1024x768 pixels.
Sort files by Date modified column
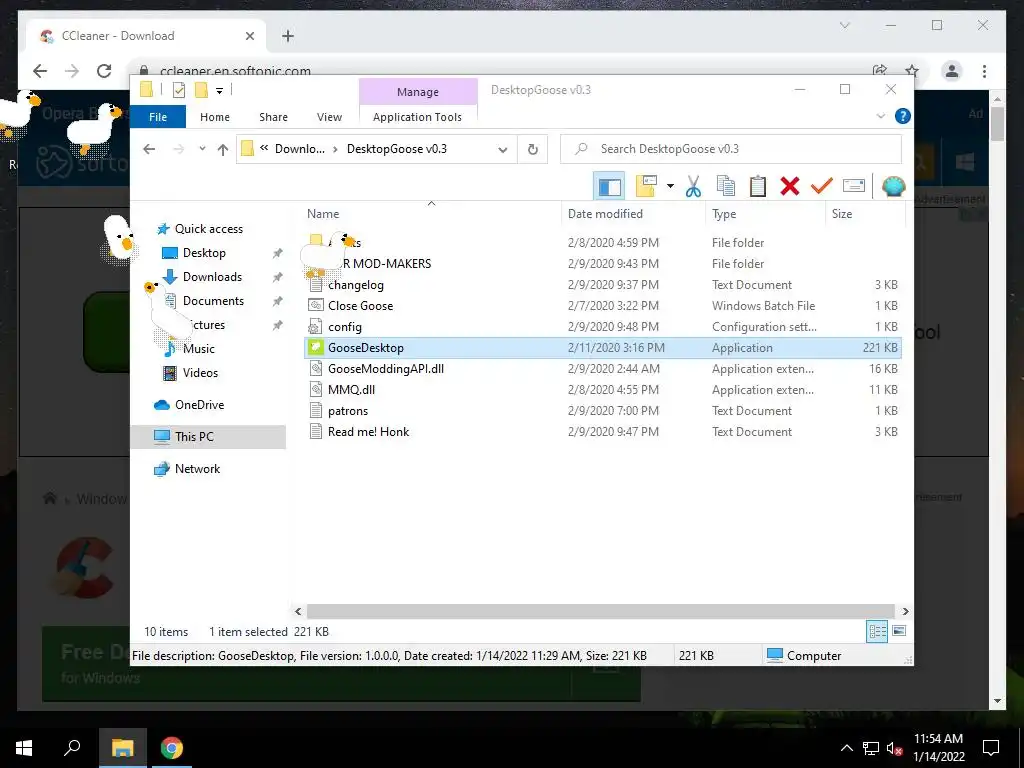click(x=605, y=214)
